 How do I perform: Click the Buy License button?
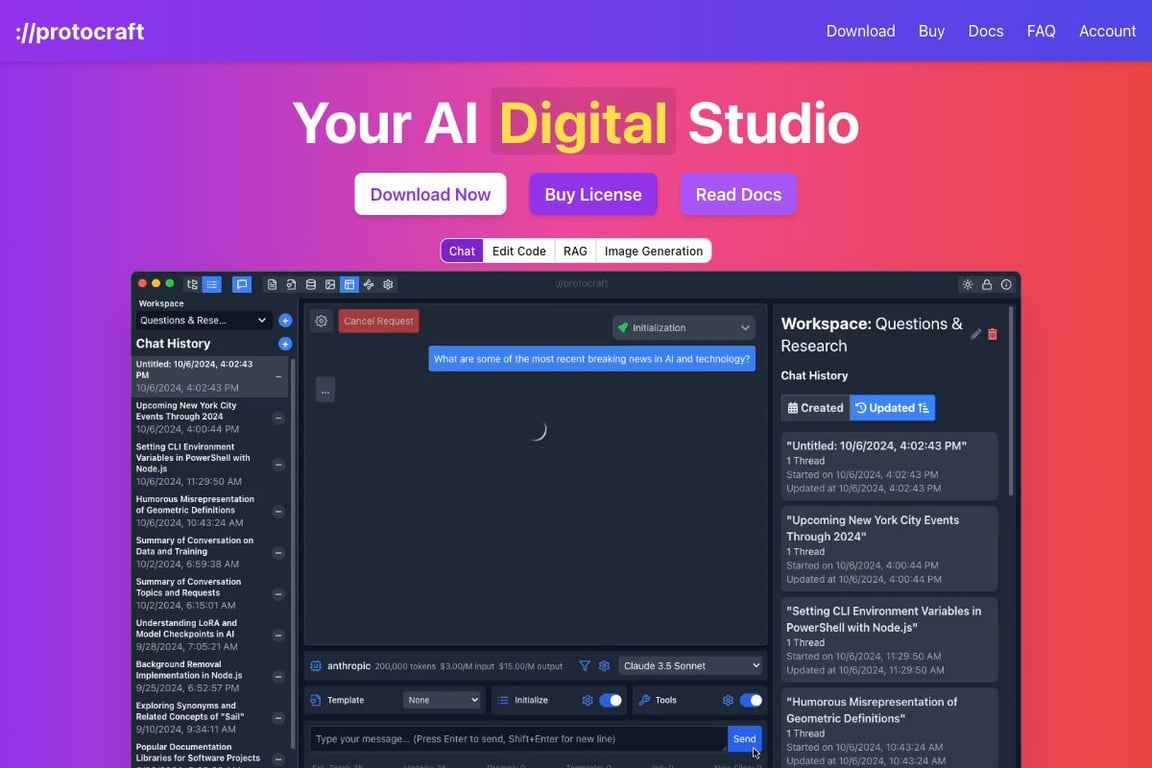[x=593, y=194]
